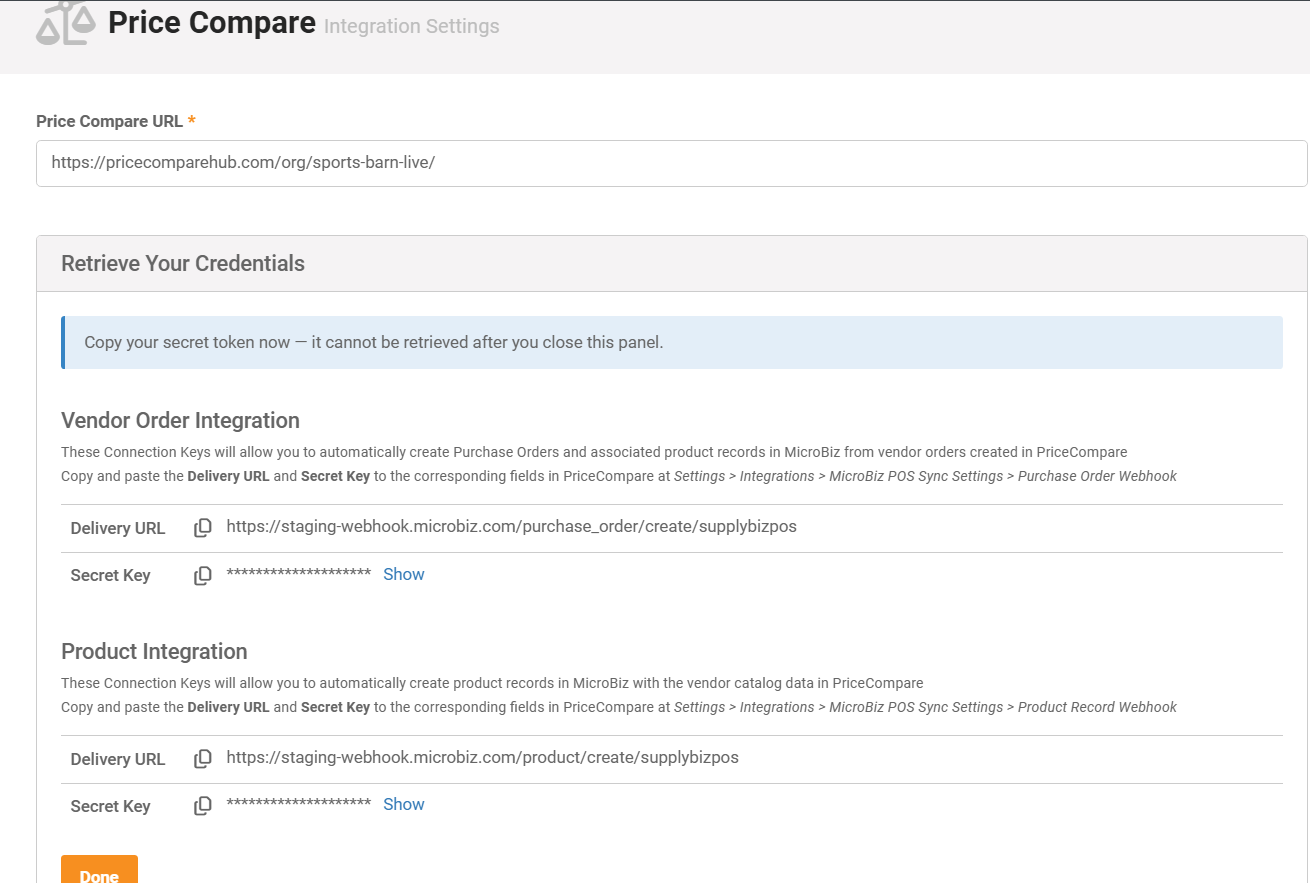Click the Retrieve Your Credentials panel header
The width and height of the screenshot is (1310, 883).
[671, 264]
